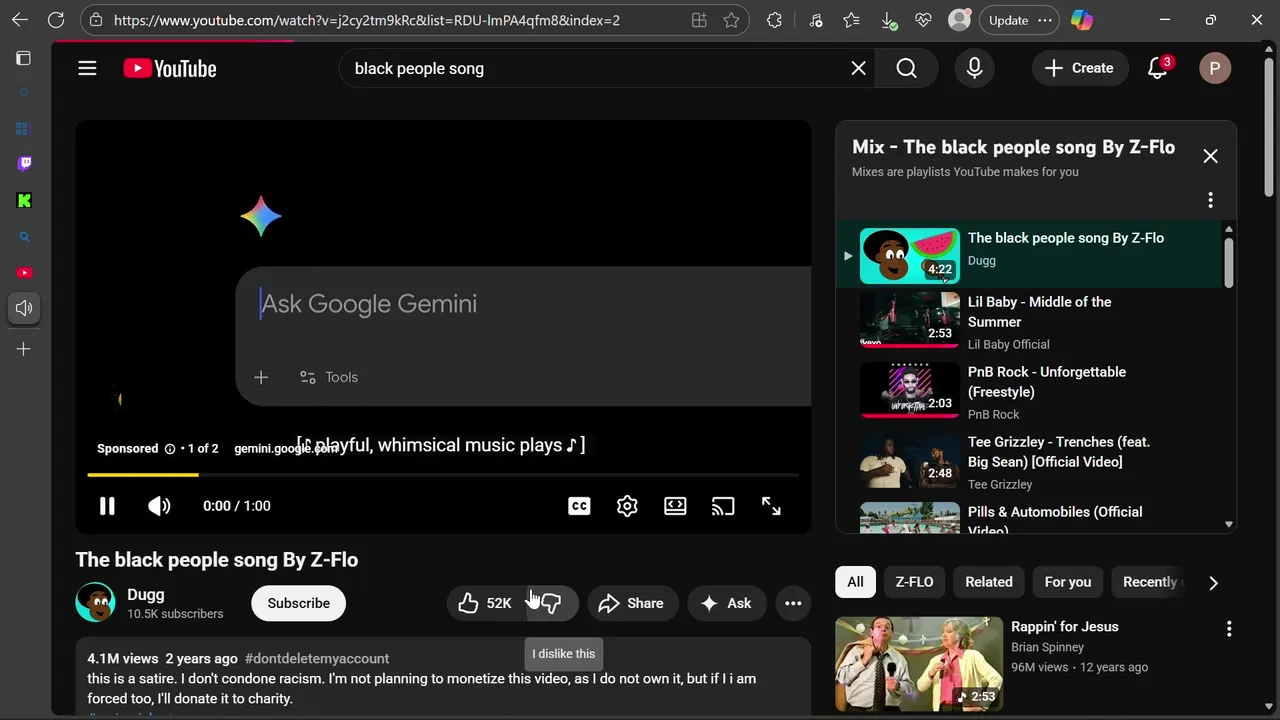Select the Related filter chip

[x=989, y=582]
